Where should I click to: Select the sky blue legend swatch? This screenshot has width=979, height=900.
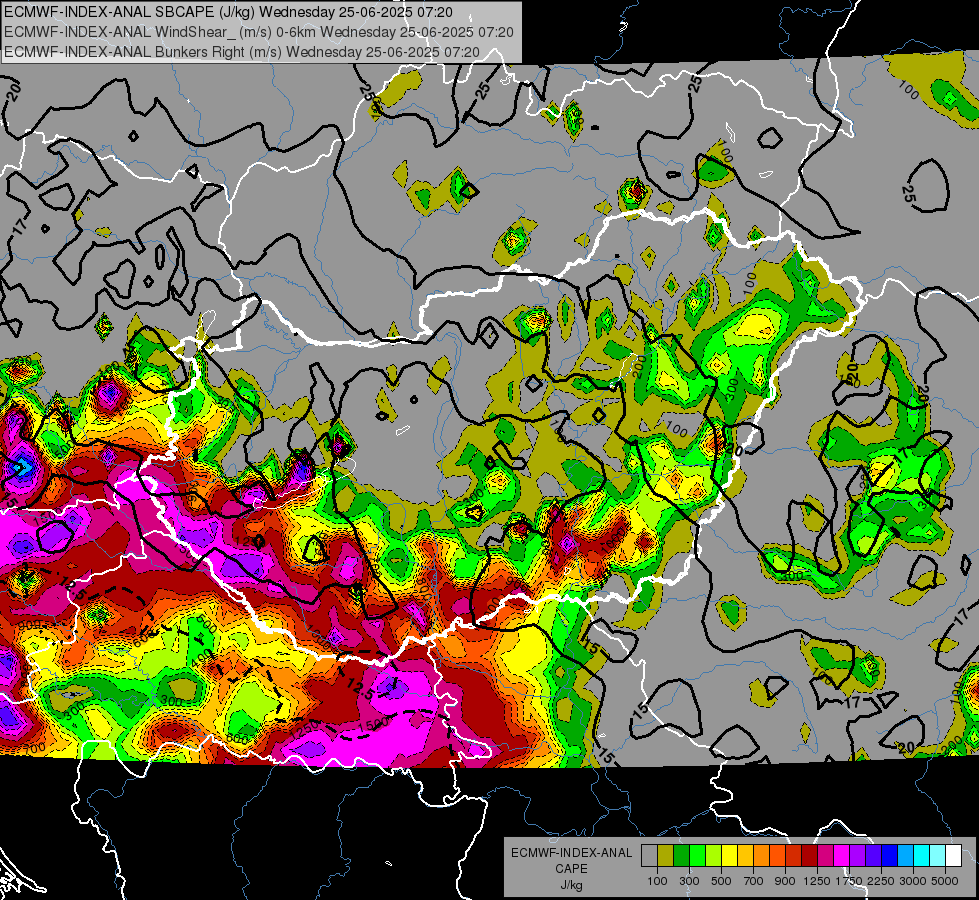coord(906,856)
